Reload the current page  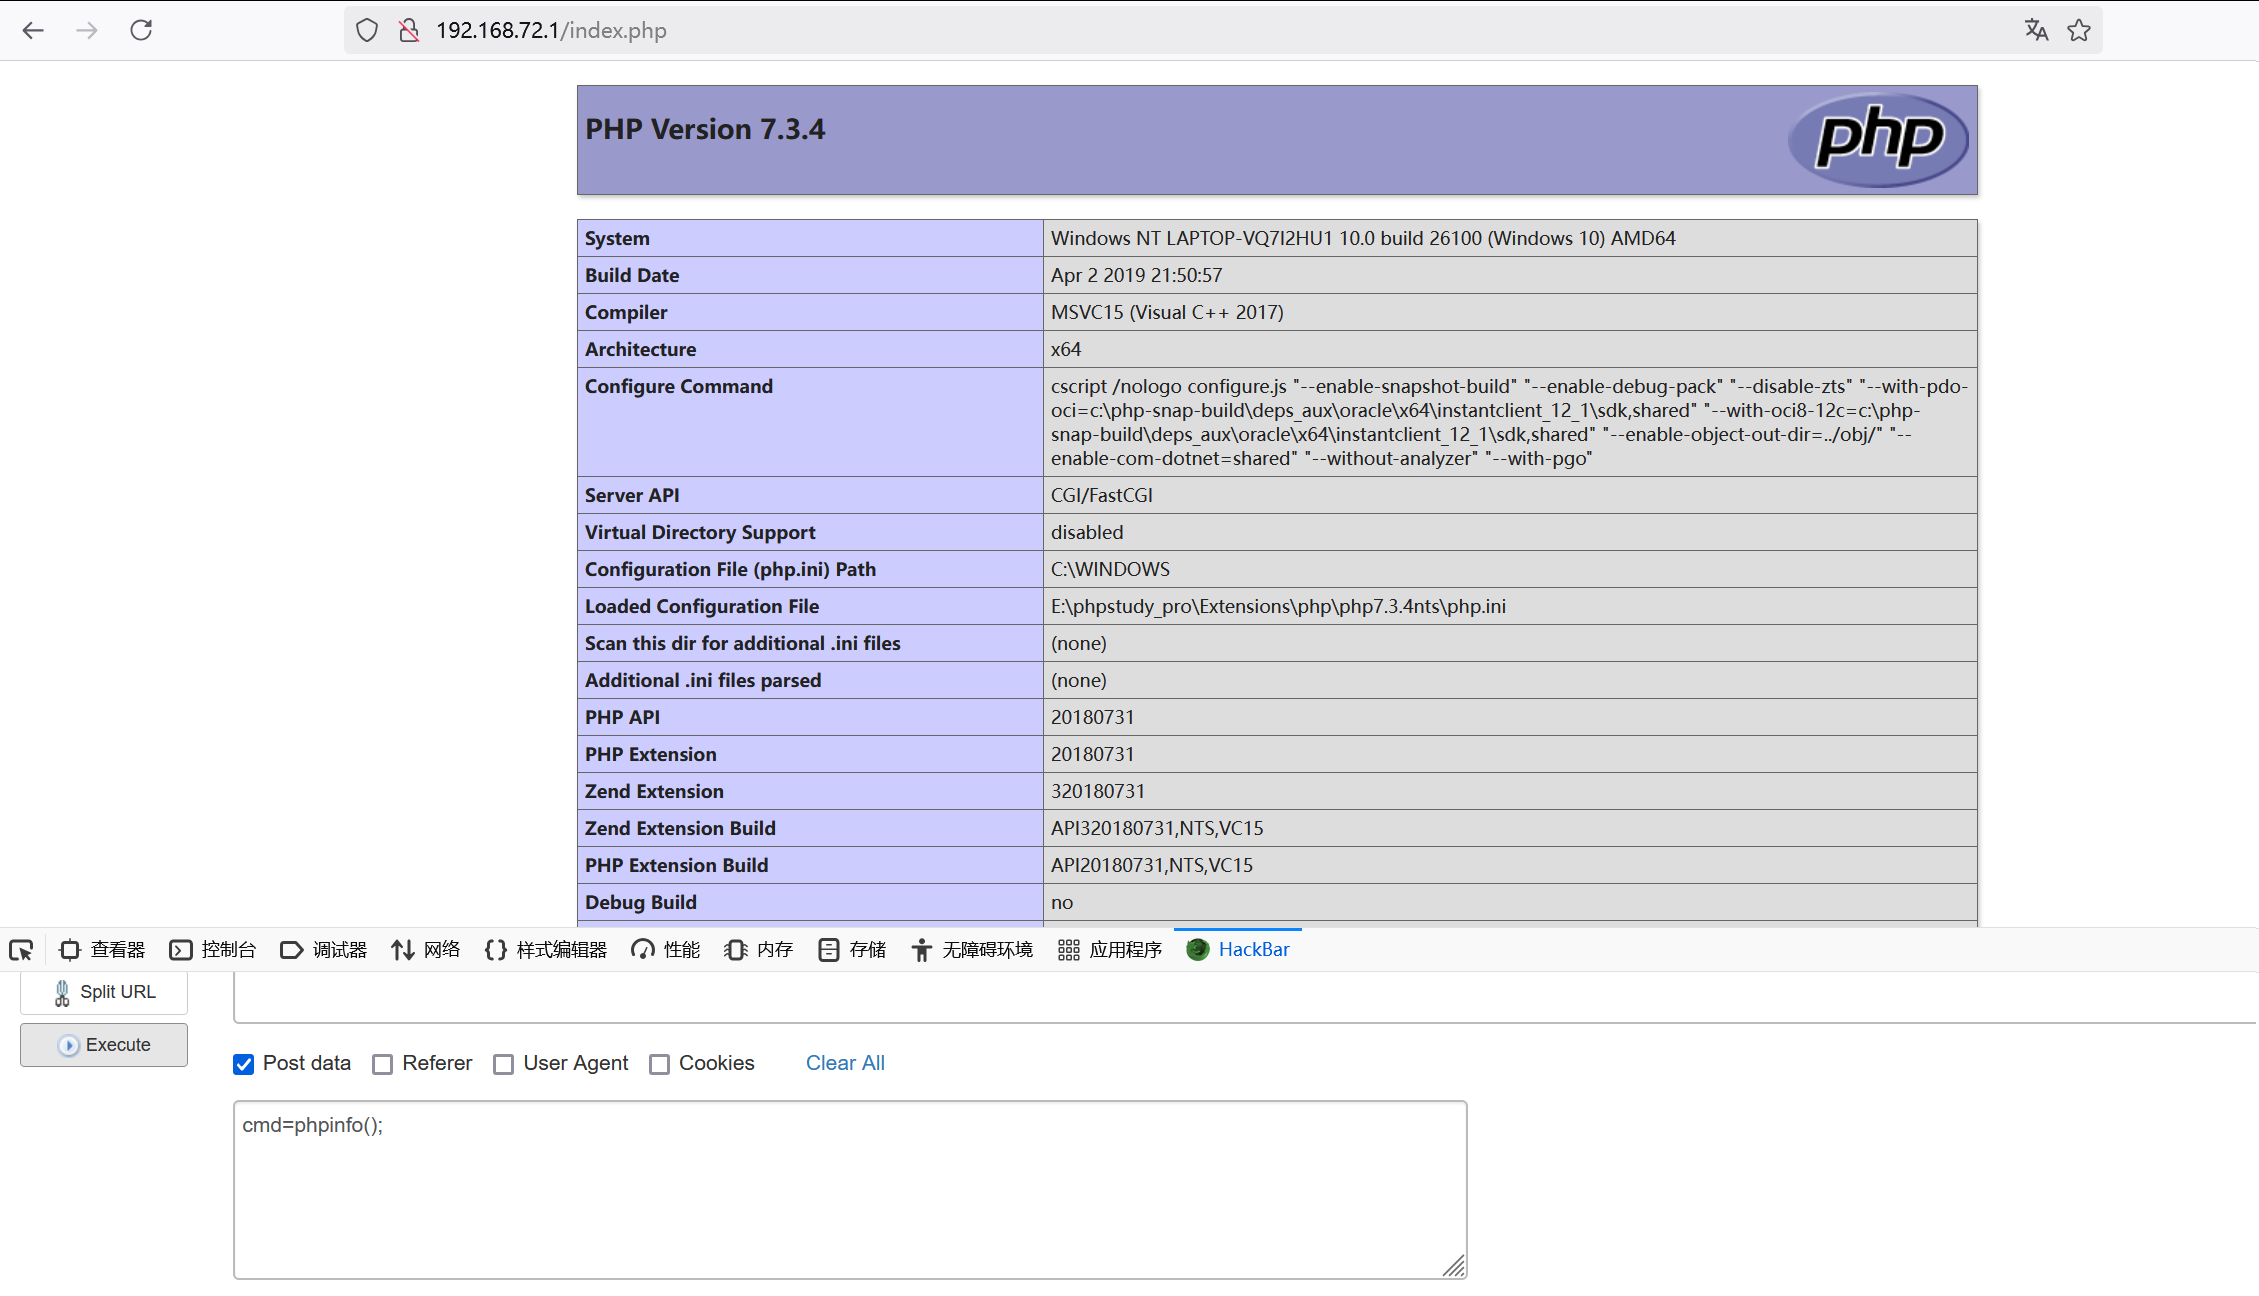click(141, 30)
